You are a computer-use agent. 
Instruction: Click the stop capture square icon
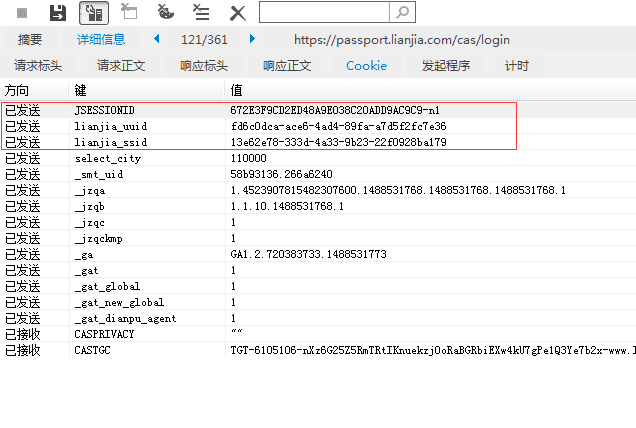click(22, 13)
